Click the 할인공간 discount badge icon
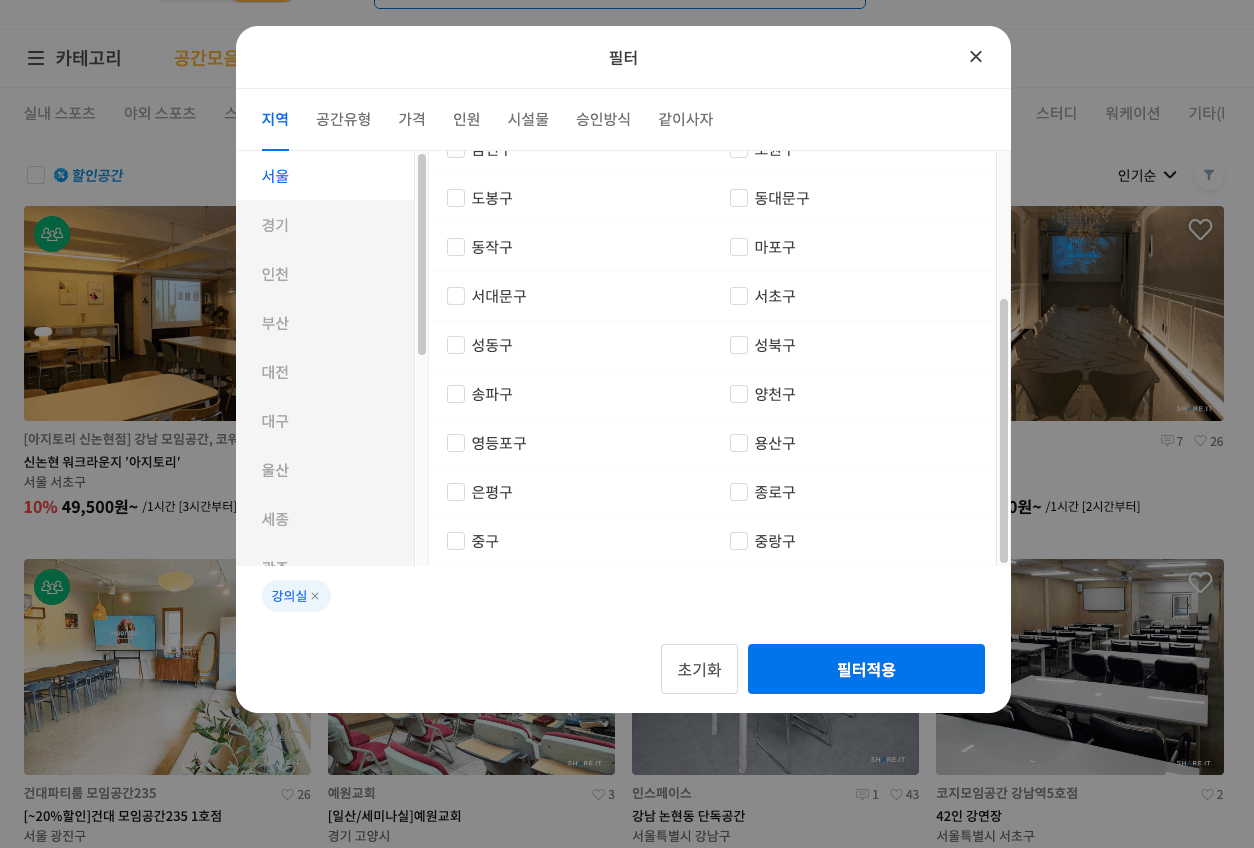1254x848 pixels. [60, 175]
